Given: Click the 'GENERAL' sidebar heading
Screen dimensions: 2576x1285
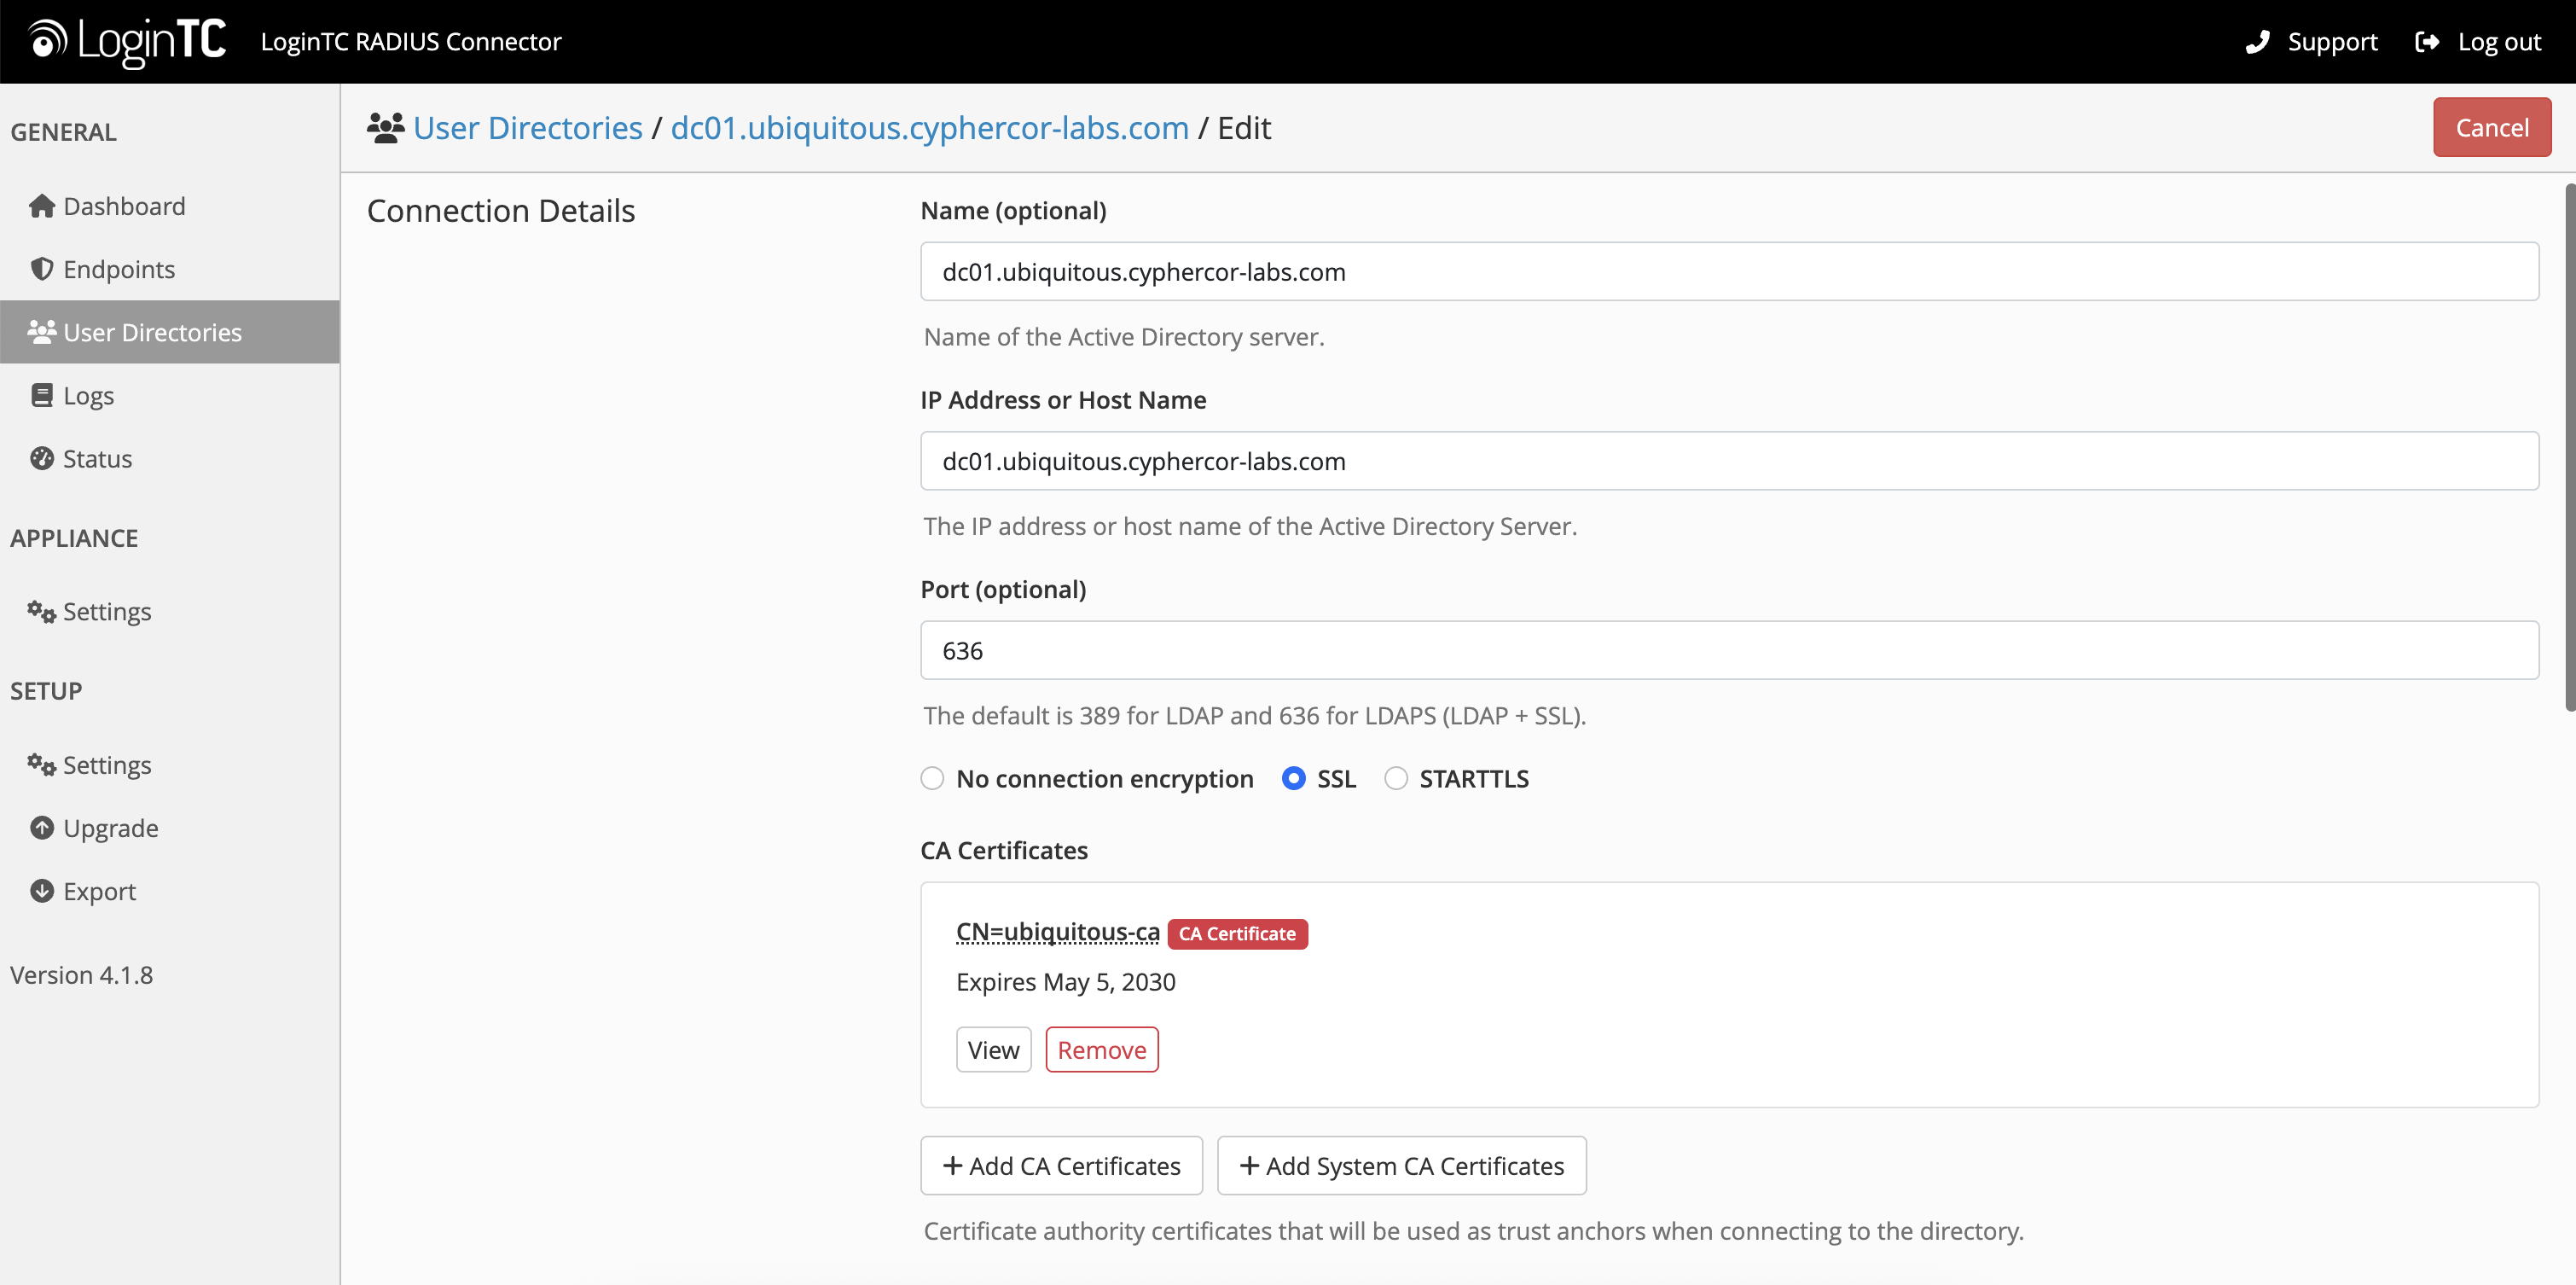Looking at the screenshot, I should pos(63,131).
